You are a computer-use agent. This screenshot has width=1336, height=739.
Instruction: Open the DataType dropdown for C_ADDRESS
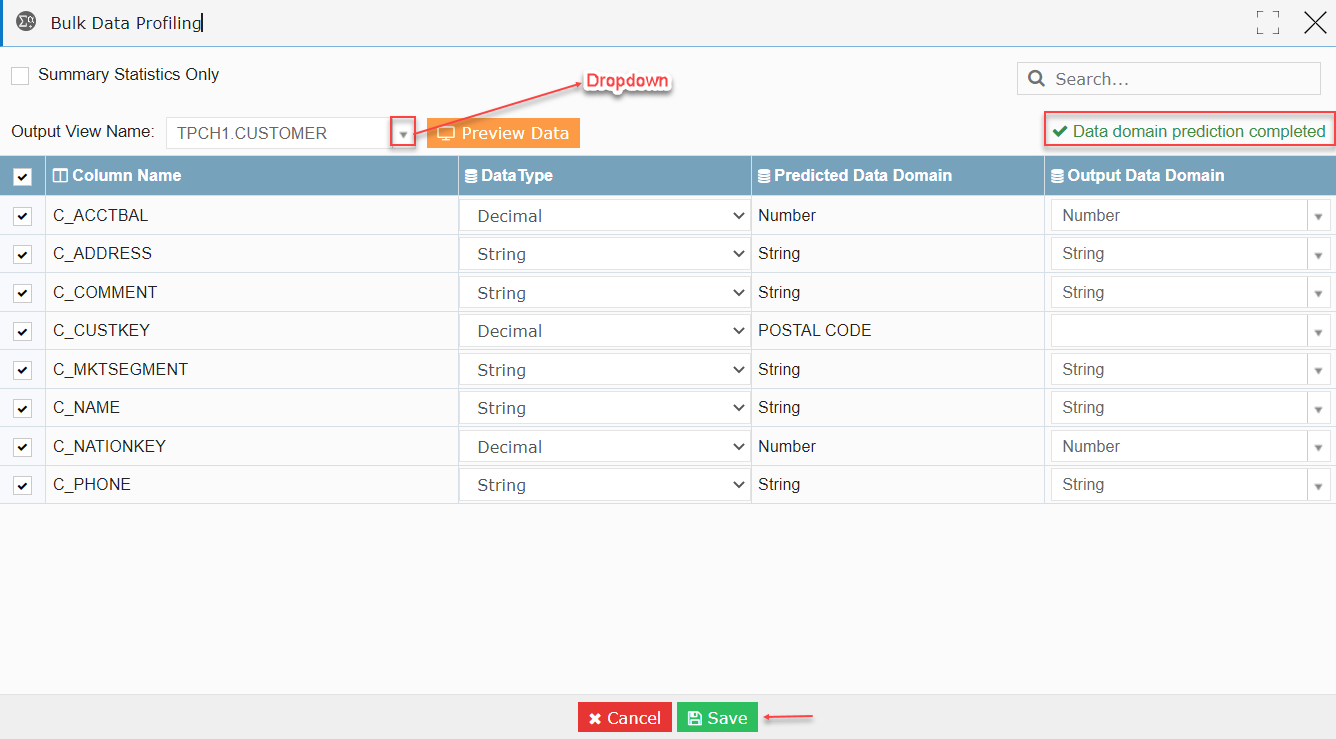(x=737, y=253)
